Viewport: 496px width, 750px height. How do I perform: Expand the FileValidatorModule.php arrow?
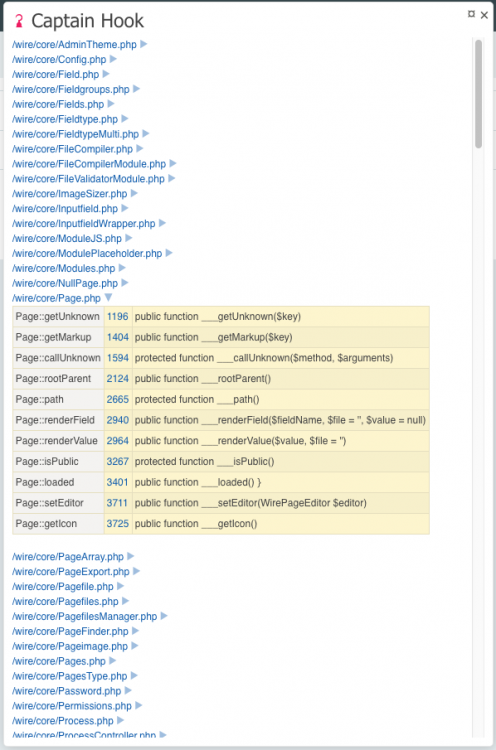pos(172,178)
